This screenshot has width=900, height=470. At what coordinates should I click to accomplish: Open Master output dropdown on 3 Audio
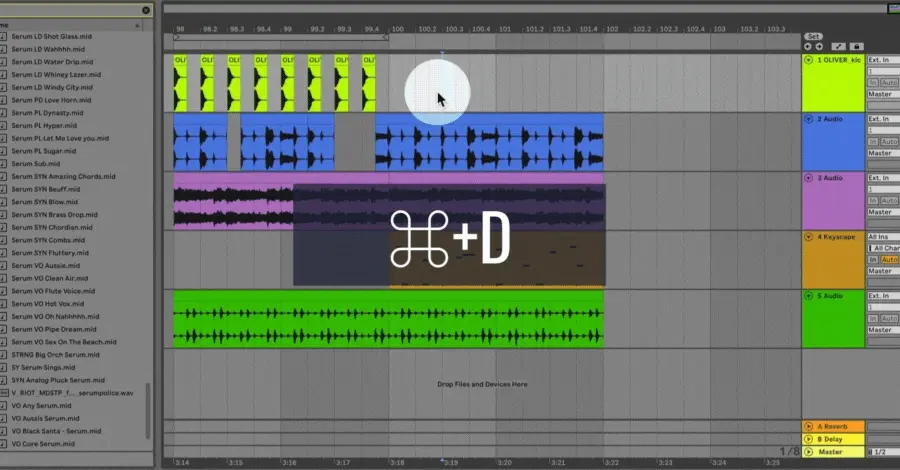[x=883, y=212]
